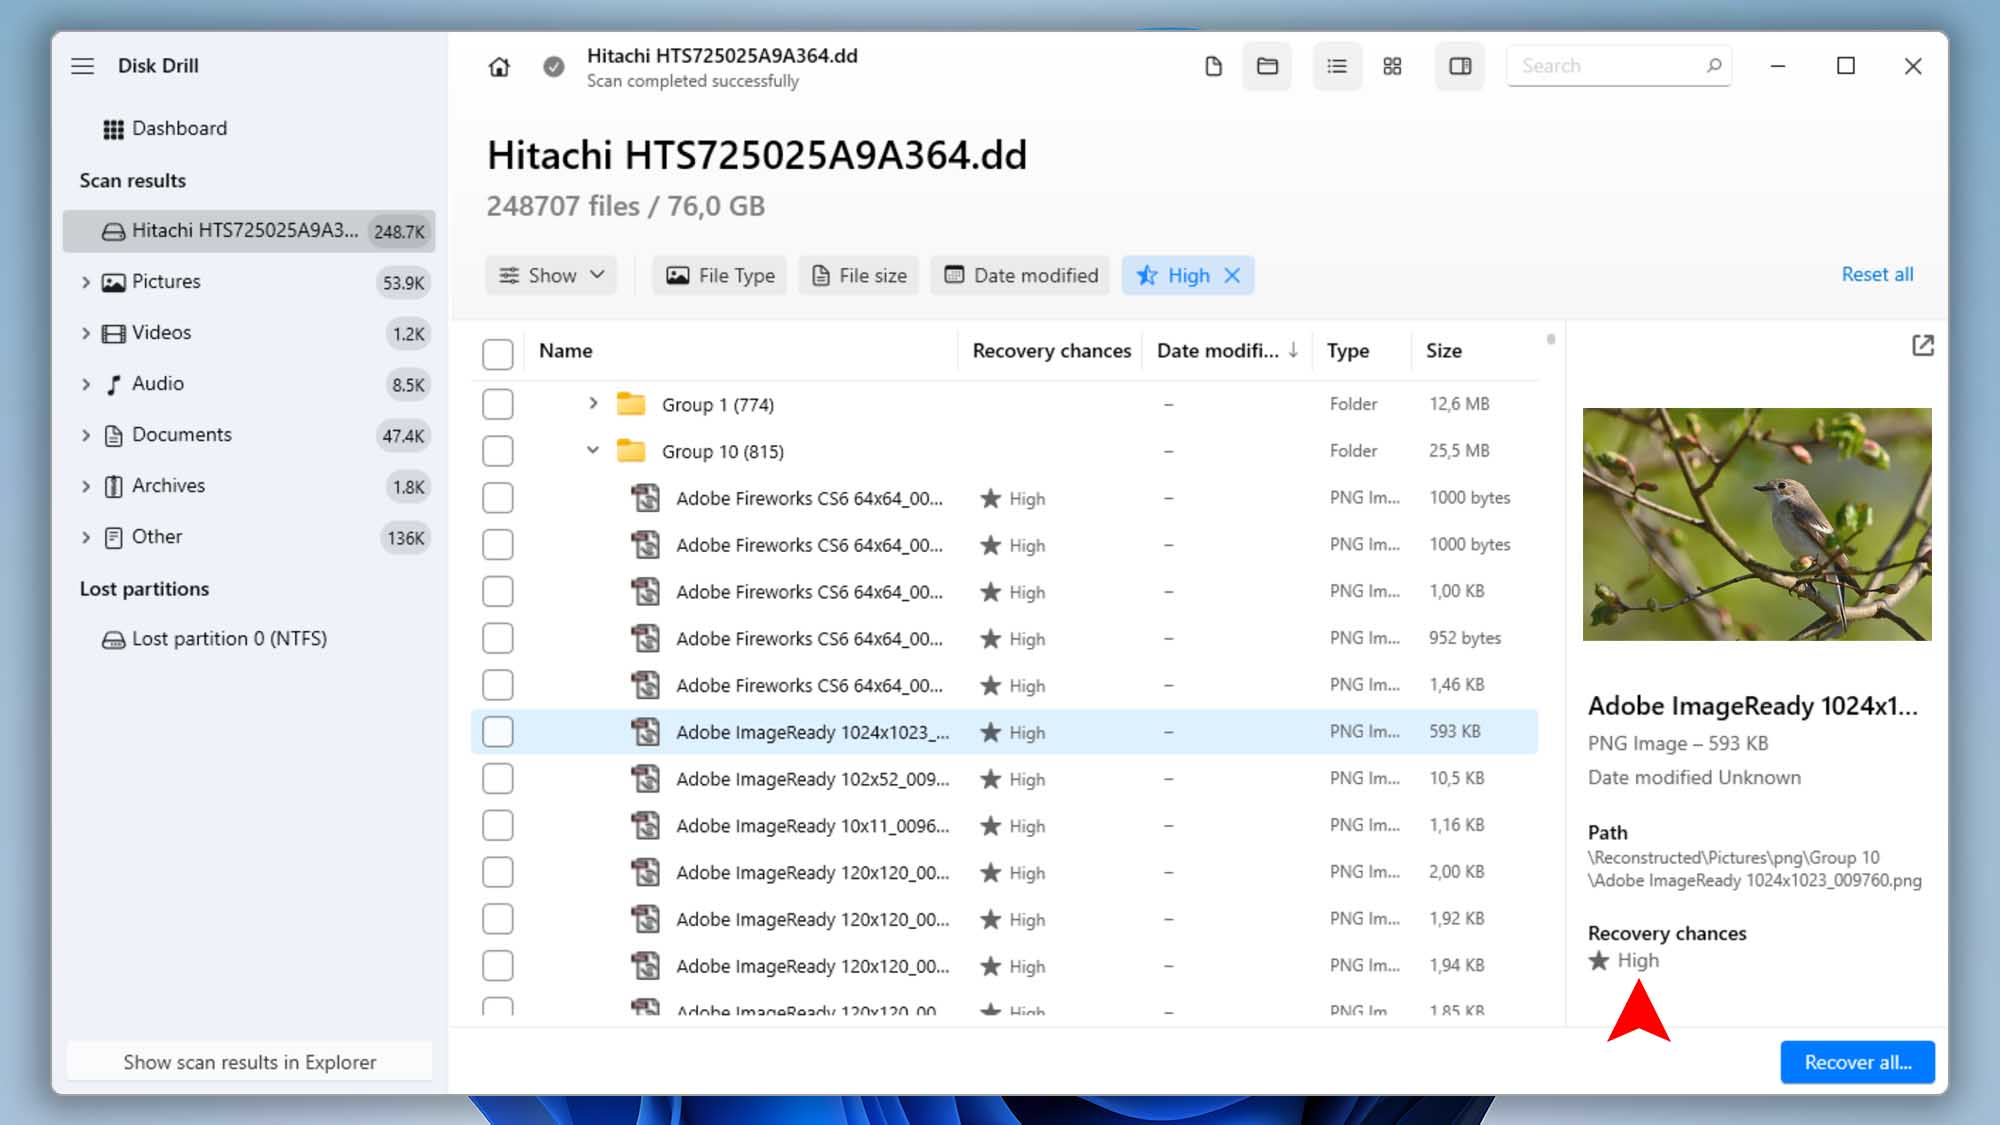Sort by the Size column header
The height and width of the screenshot is (1125, 2000).
pos(1443,351)
